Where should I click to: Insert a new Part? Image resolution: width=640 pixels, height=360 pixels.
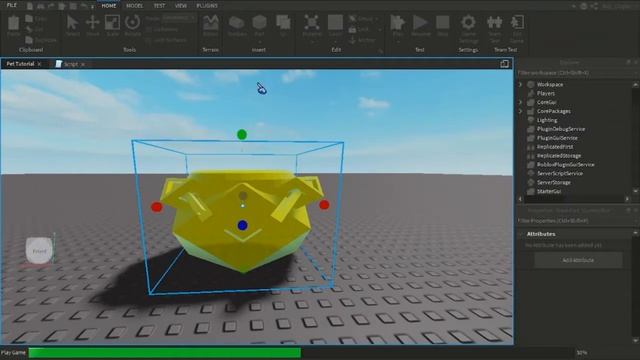tap(259, 22)
